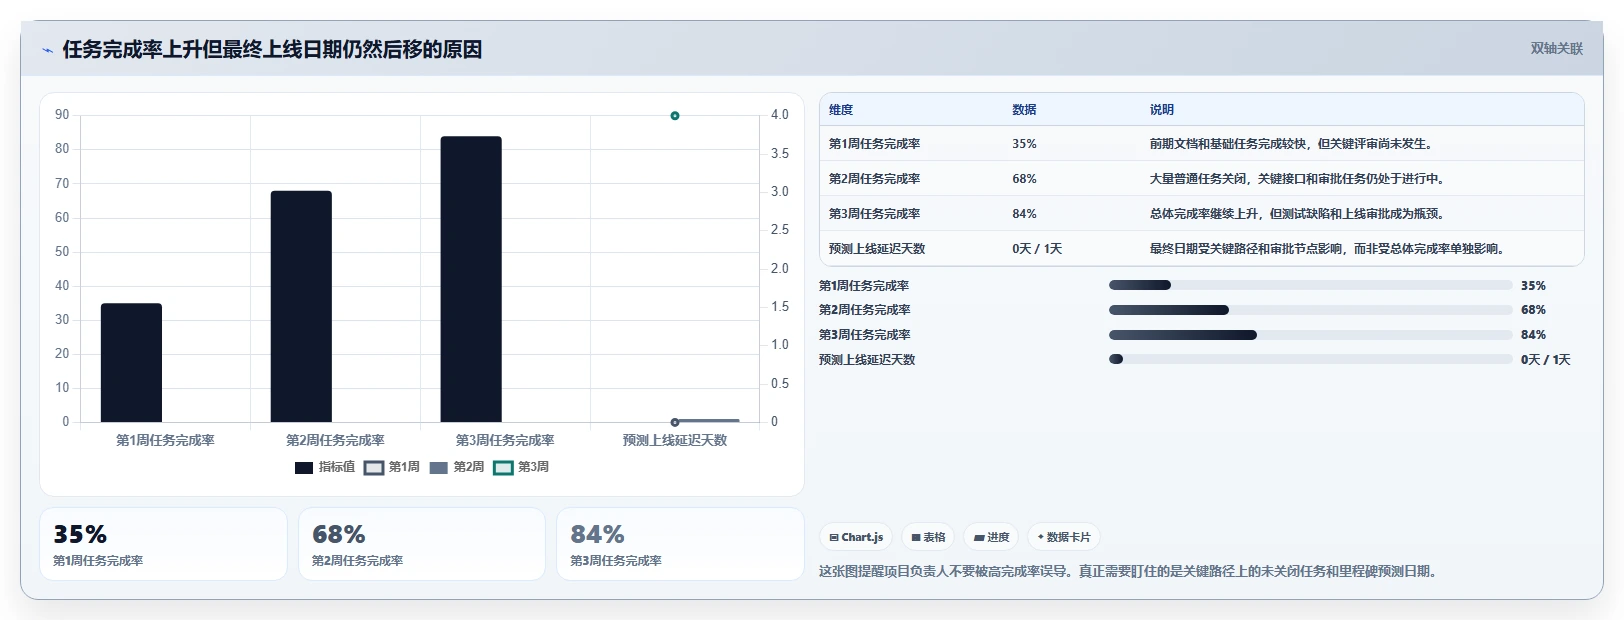Image resolution: width=1624 pixels, height=620 pixels.
Task: Click the left y-axis label 90
Action: (x=62, y=115)
